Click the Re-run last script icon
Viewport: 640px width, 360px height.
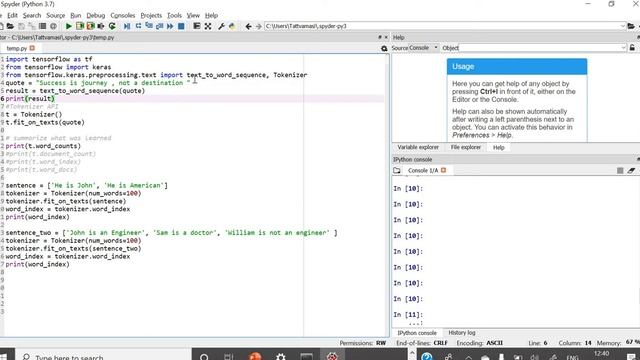click(112, 26)
